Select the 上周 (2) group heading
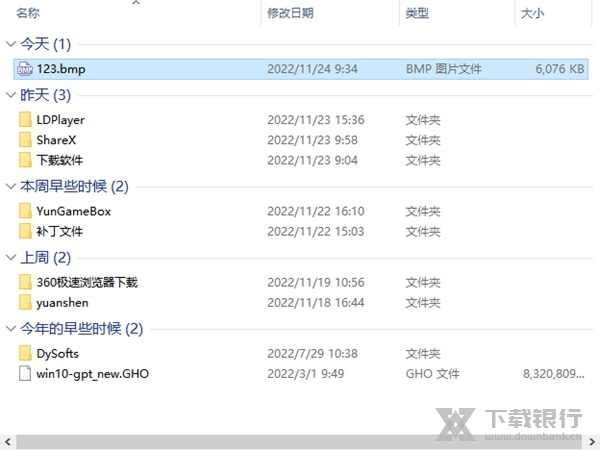Screen dimensions: 600x450 pos(46,258)
